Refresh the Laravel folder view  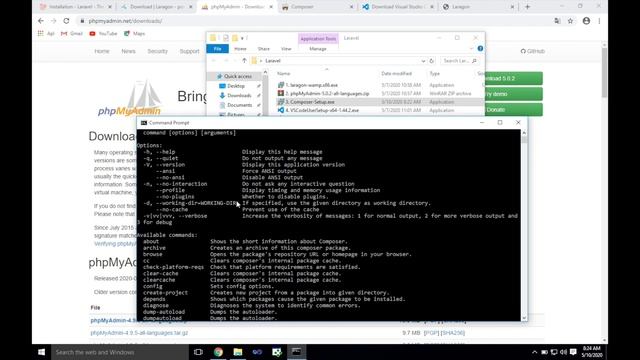click(x=431, y=60)
